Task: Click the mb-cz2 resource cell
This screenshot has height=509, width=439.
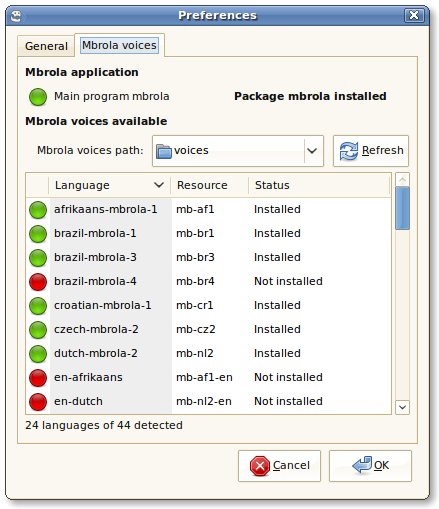Action: tap(196, 329)
